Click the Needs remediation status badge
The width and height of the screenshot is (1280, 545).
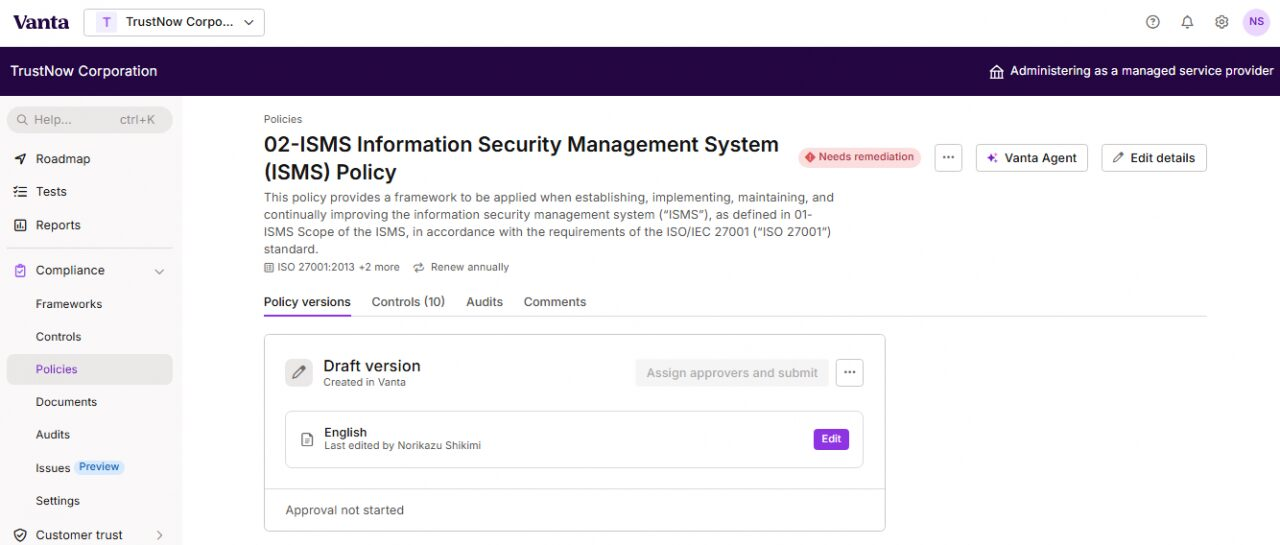point(859,157)
